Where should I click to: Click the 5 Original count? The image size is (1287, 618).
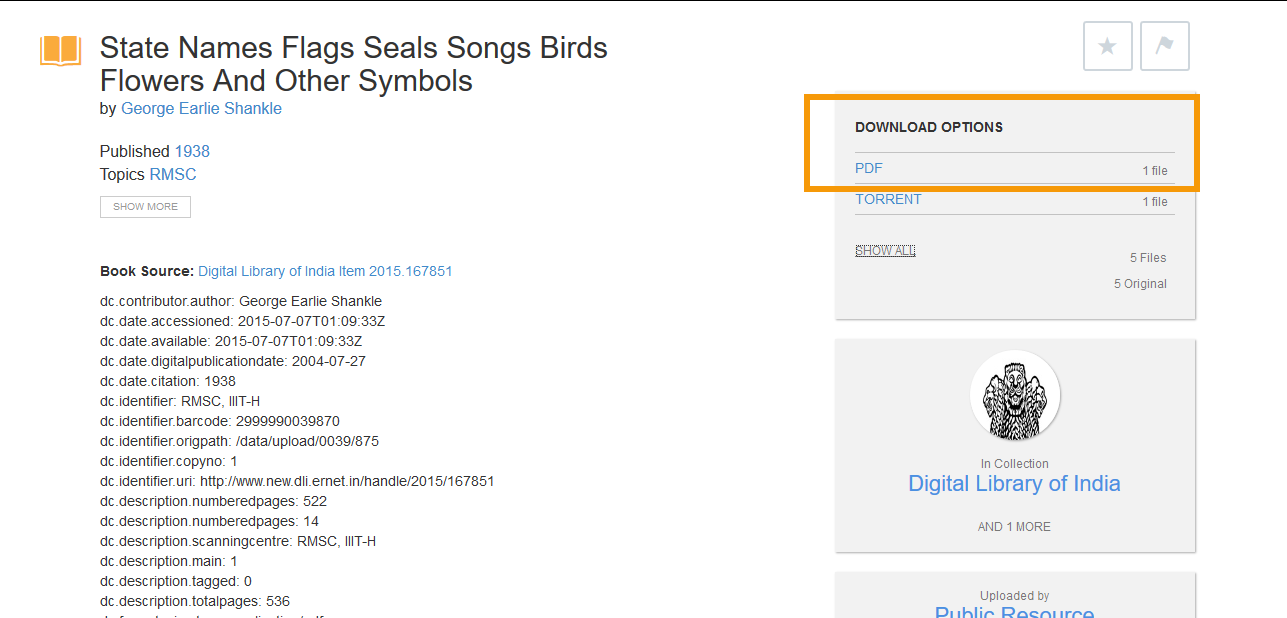click(1140, 284)
